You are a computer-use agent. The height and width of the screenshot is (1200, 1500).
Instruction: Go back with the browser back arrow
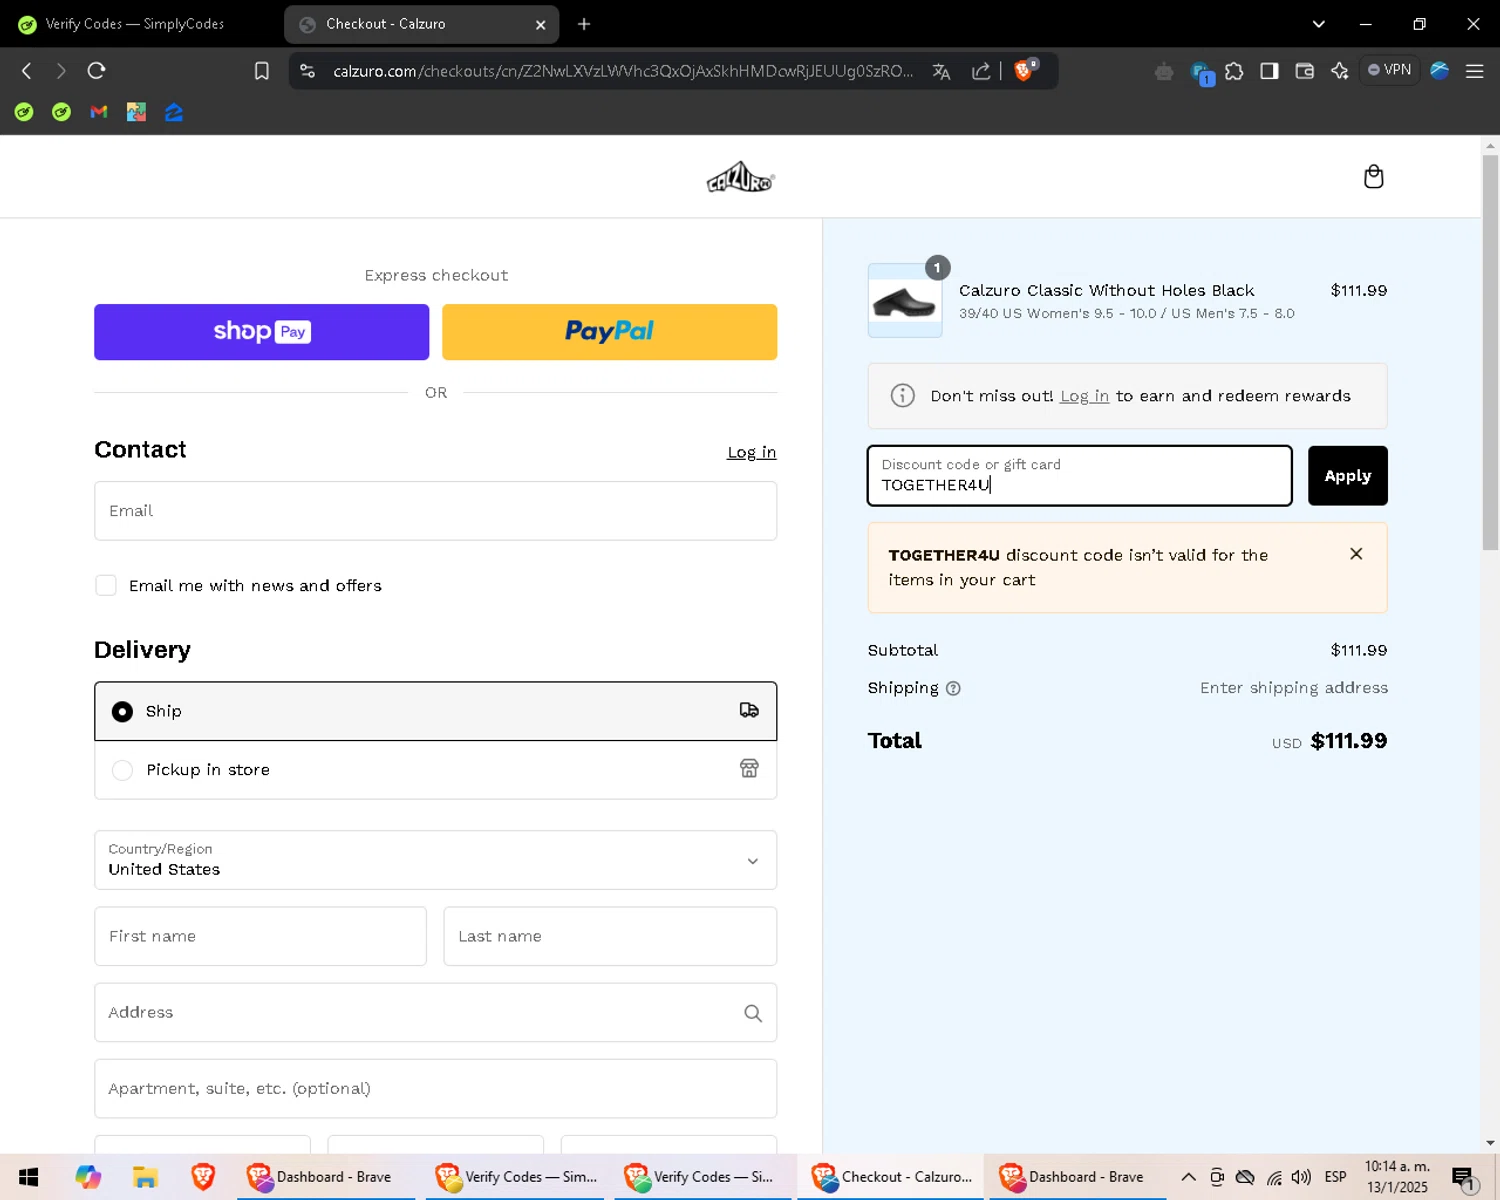click(27, 71)
